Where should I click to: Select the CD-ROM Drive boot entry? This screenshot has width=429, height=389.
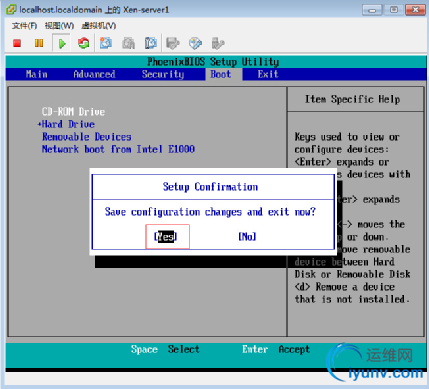[73, 112]
